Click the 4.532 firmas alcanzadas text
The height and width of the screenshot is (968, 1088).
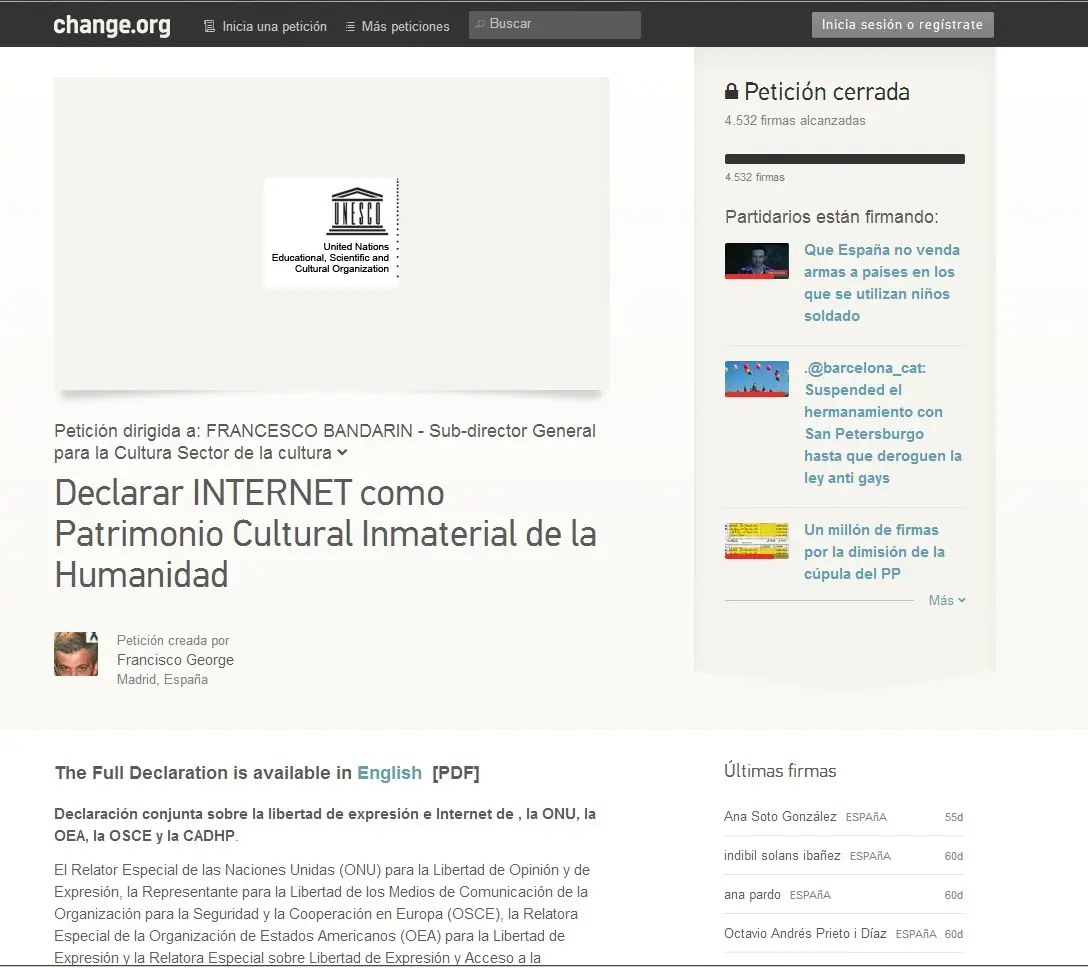pyautogui.click(x=794, y=121)
